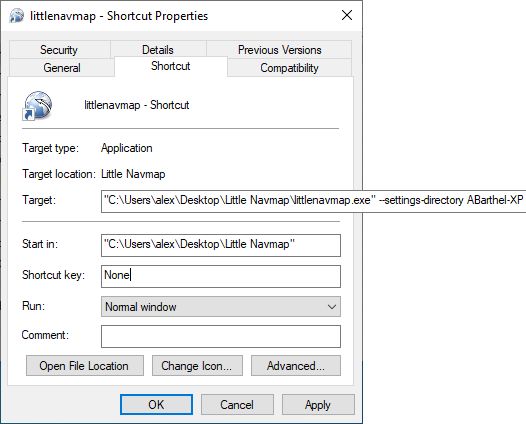
Task: Click the Change Icon button
Action: [x=197, y=366]
